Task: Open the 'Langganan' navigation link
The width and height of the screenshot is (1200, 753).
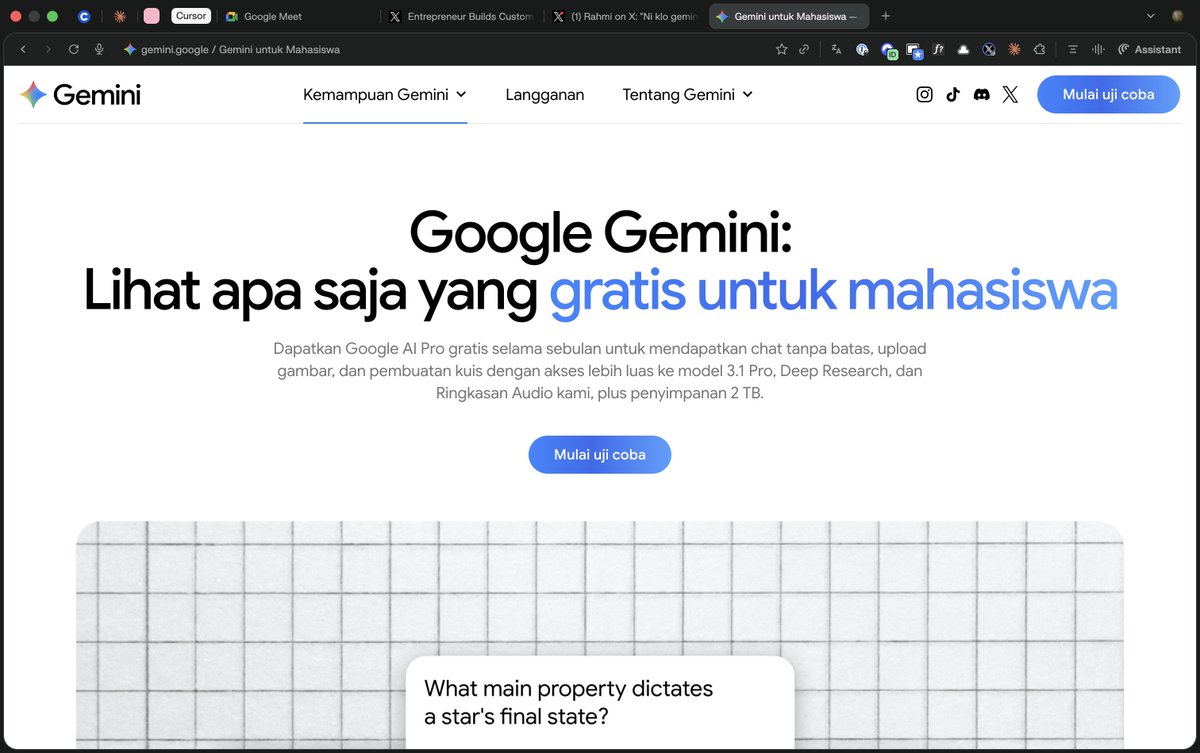Action: coord(545,95)
